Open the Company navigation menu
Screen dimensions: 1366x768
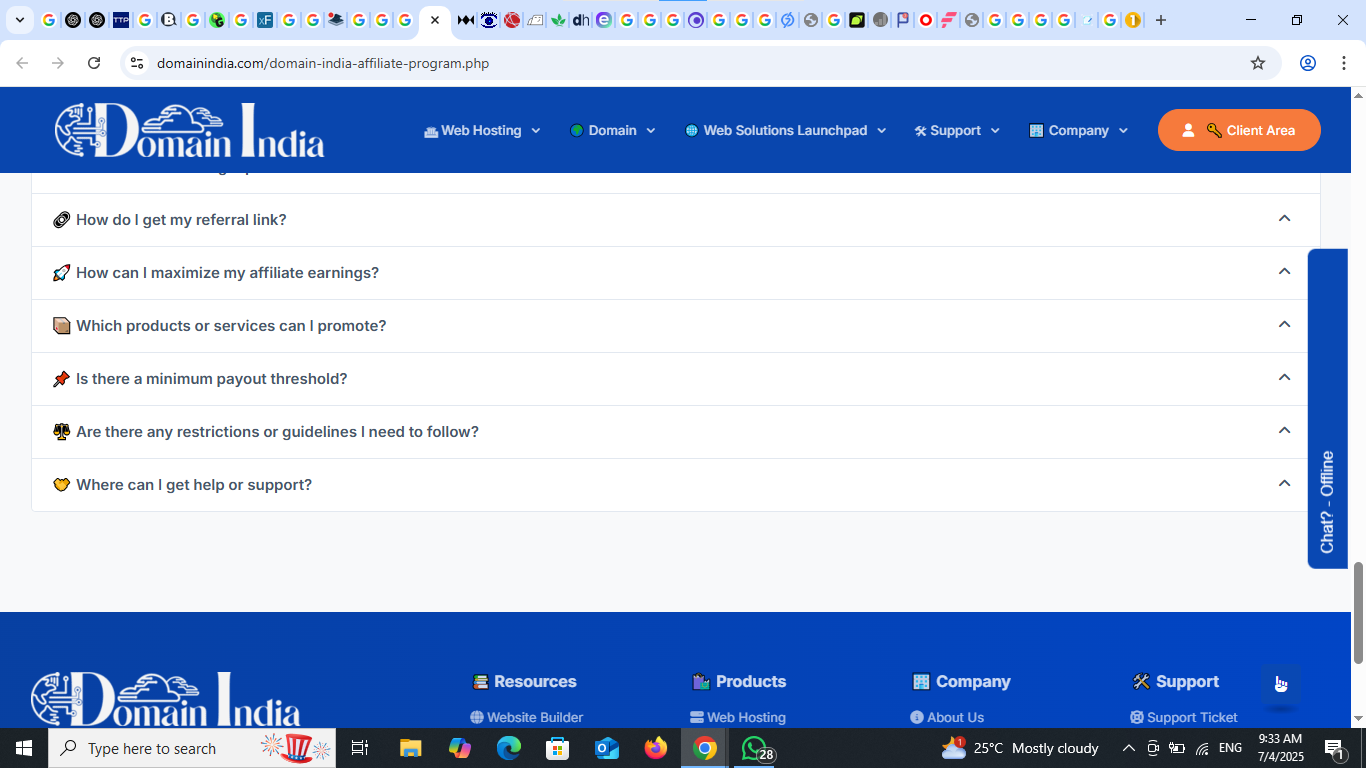pyautogui.click(x=1078, y=131)
